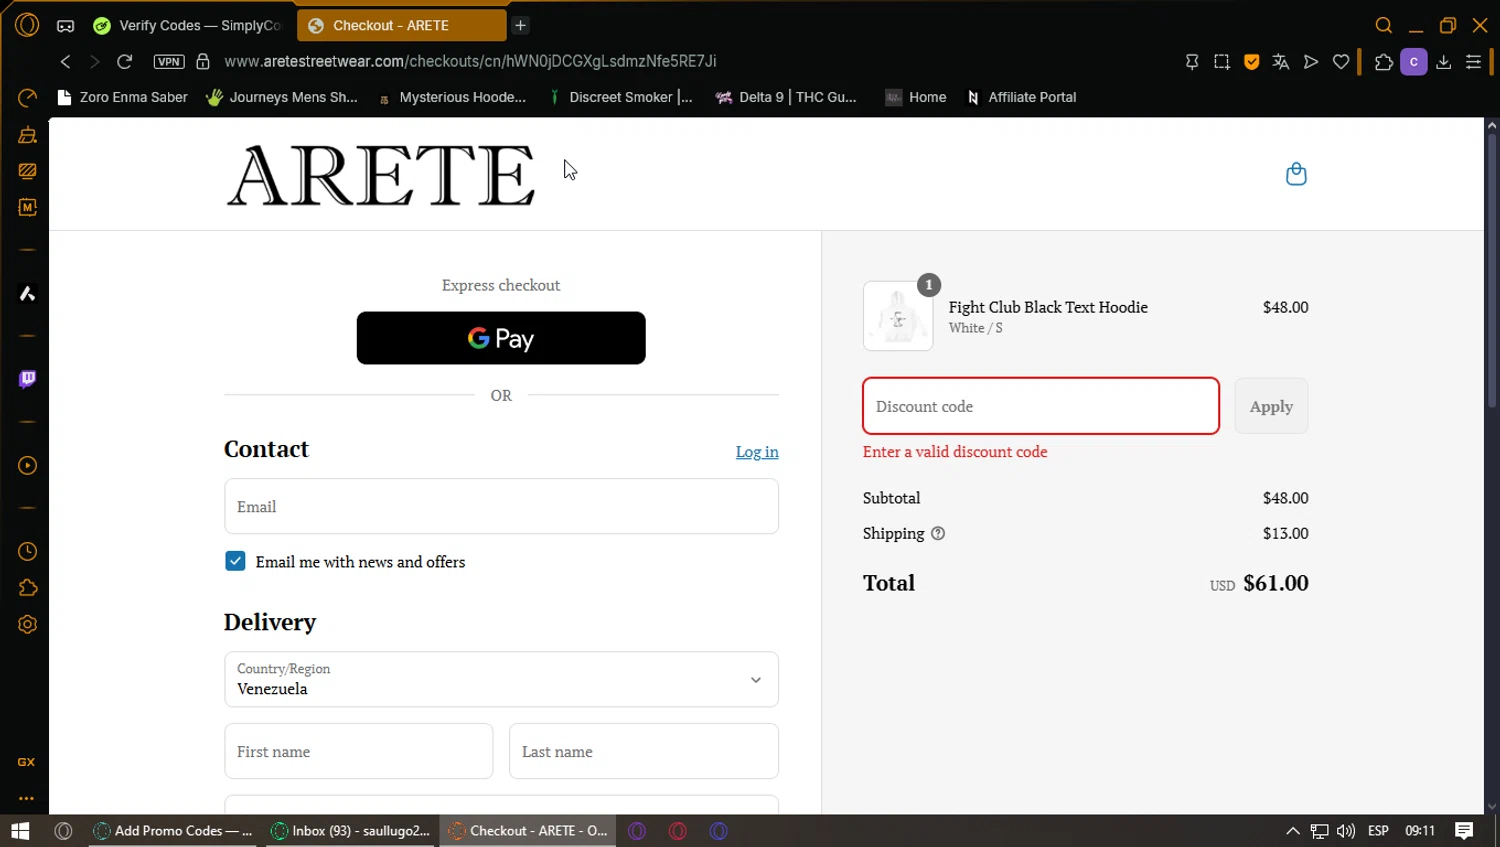The image size is (1500, 847).
Task: Open the Windows Start button
Action: tap(20, 831)
